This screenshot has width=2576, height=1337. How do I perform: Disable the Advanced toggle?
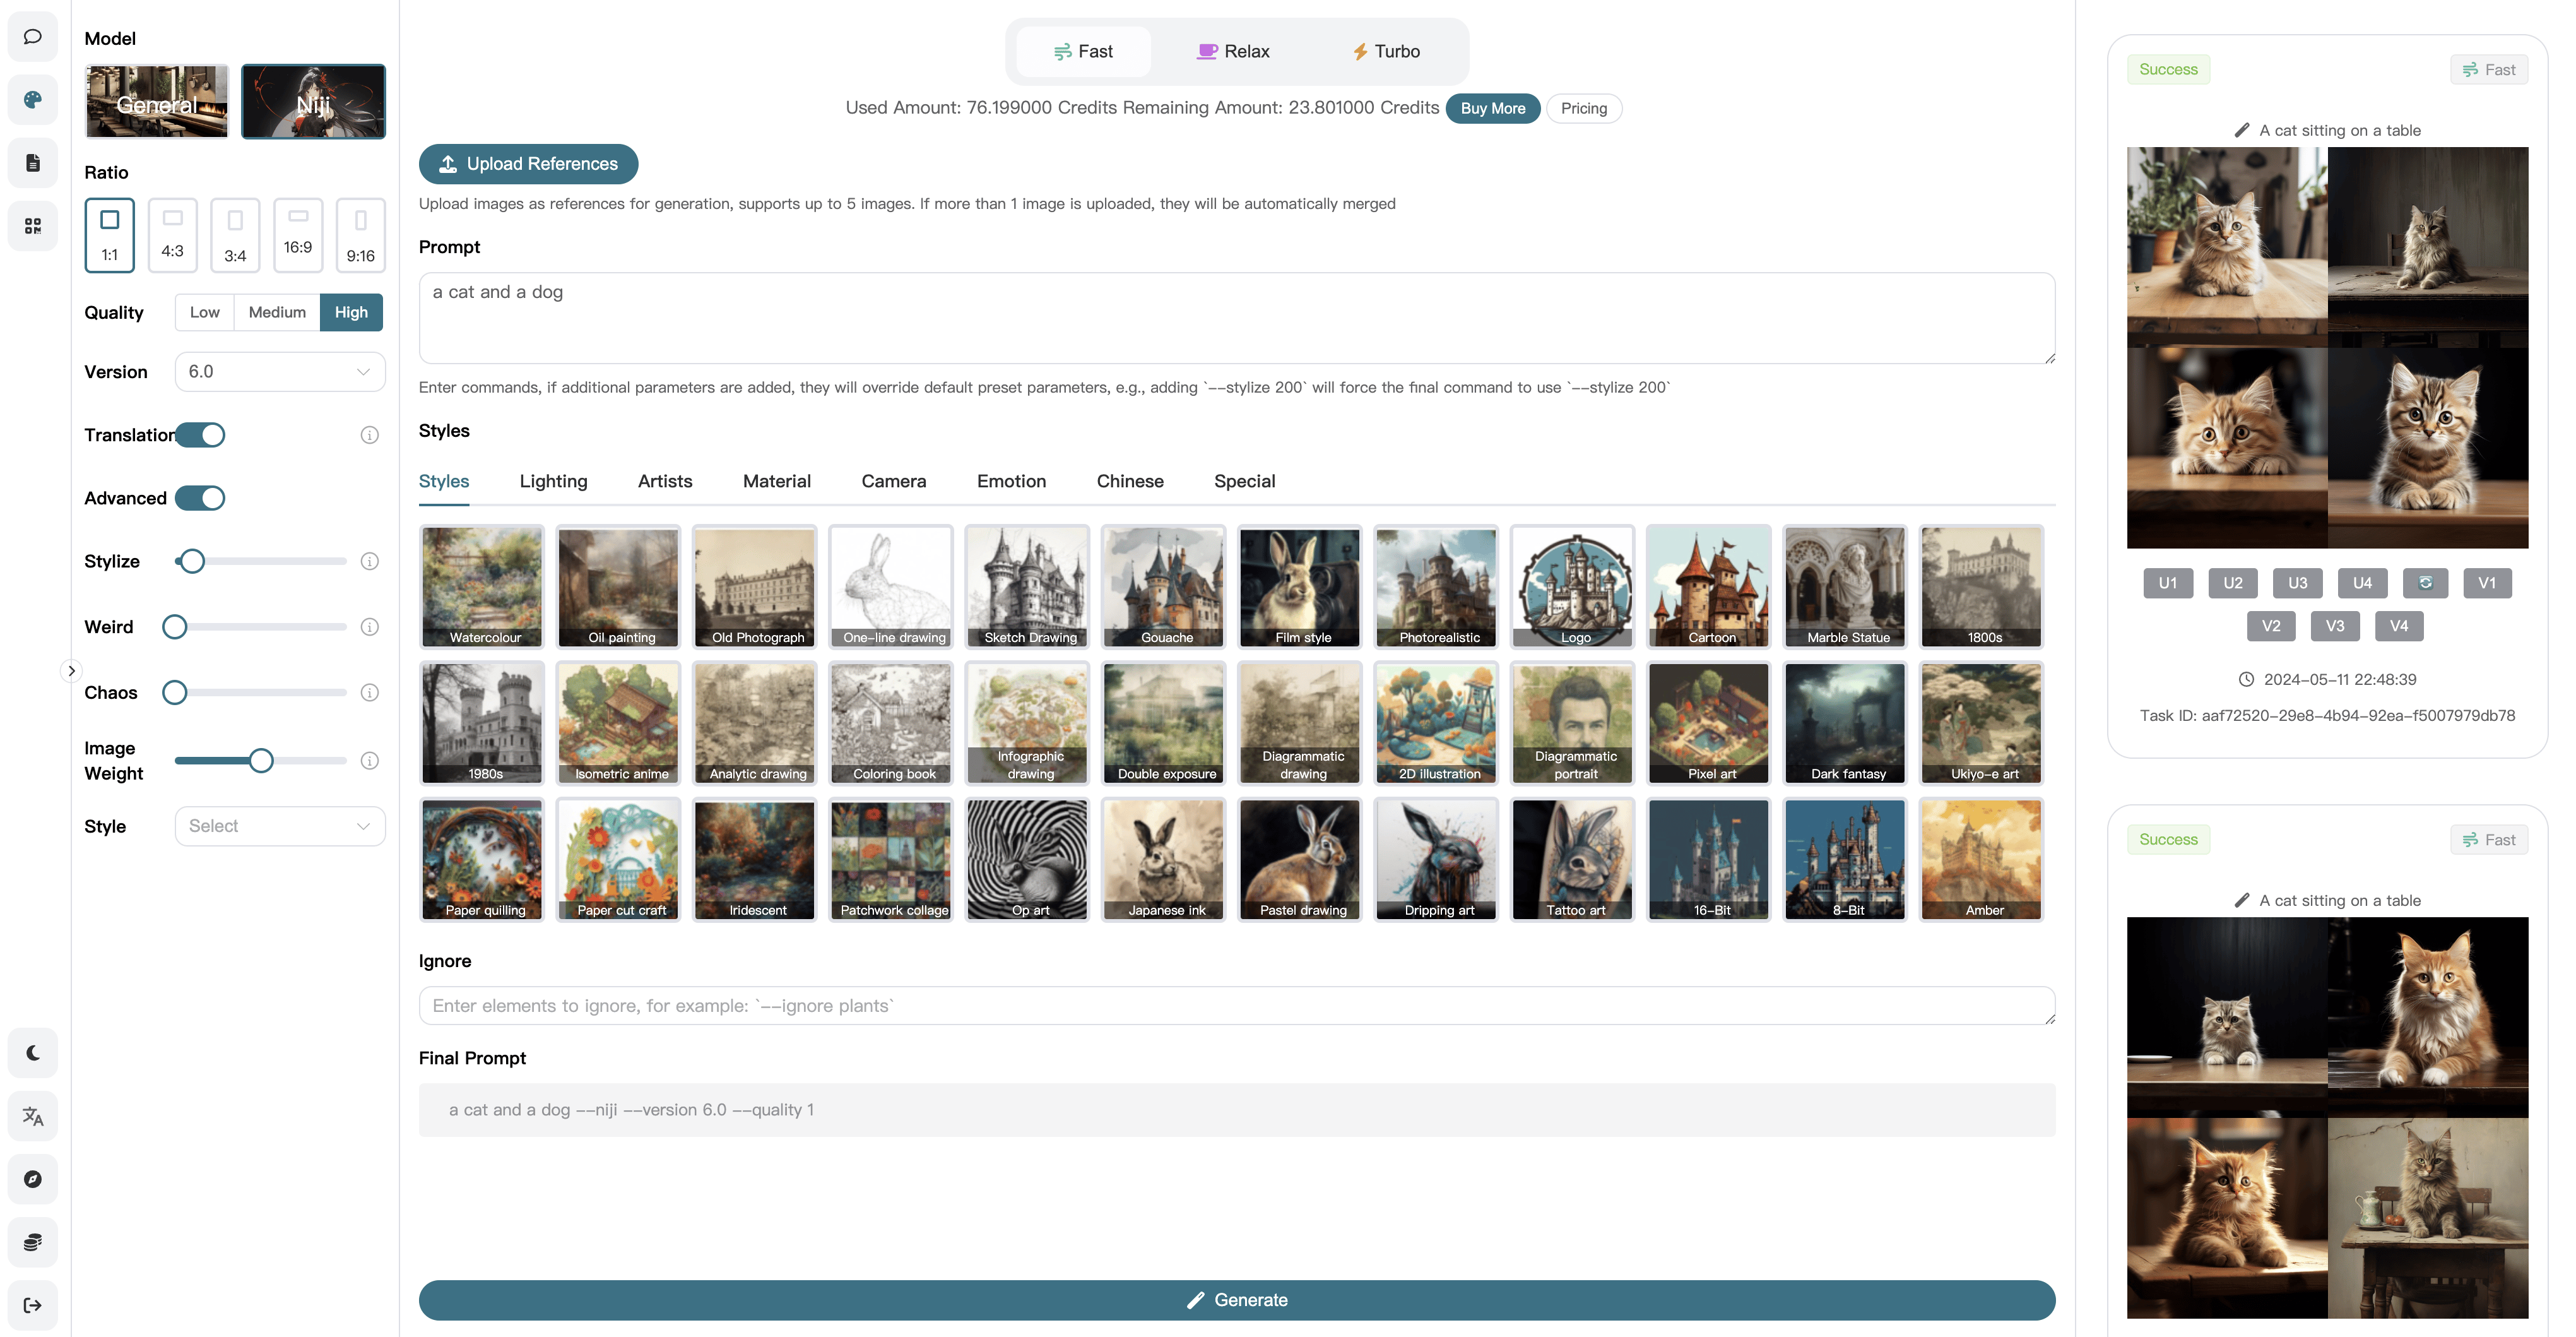click(x=201, y=498)
